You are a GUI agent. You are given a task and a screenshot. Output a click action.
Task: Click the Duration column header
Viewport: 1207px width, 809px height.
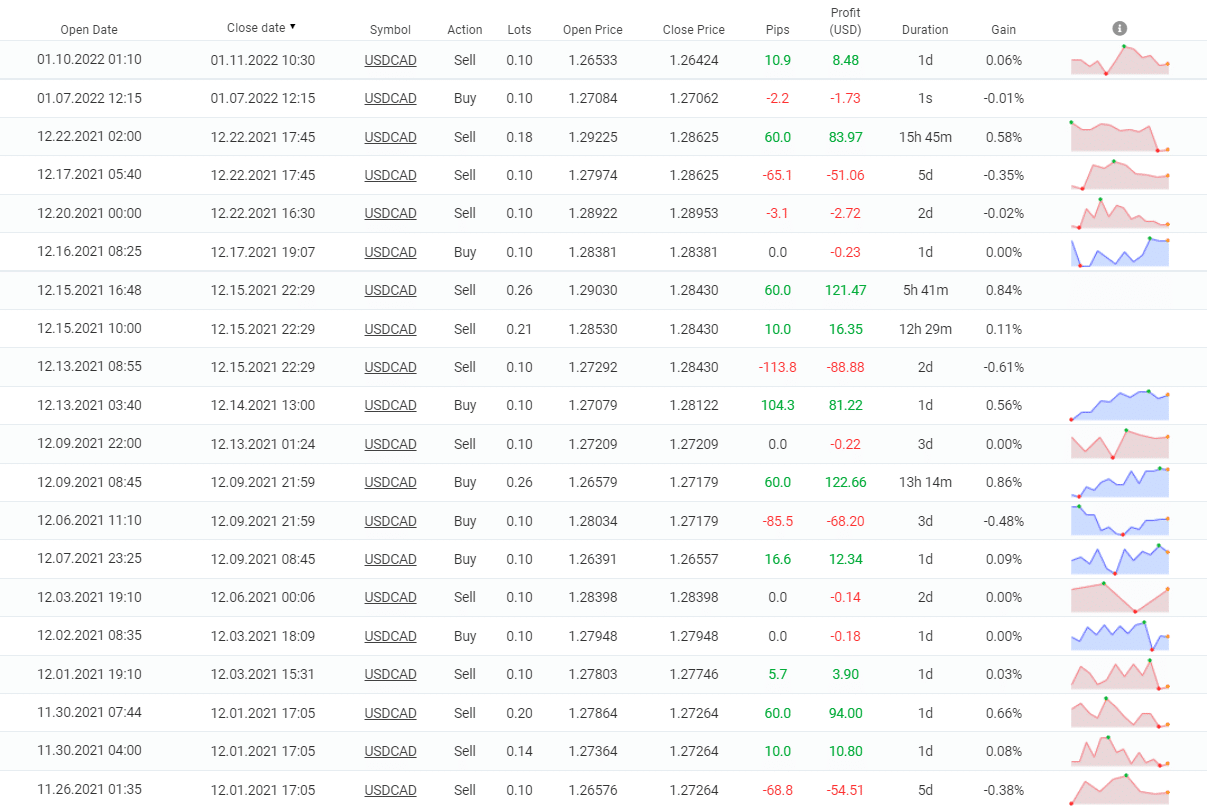(925, 29)
